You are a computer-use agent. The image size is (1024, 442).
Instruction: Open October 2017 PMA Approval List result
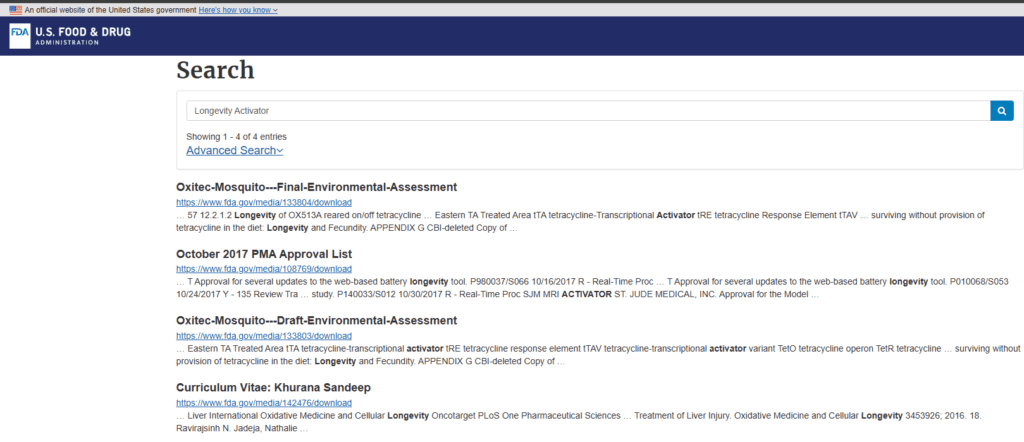264,253
